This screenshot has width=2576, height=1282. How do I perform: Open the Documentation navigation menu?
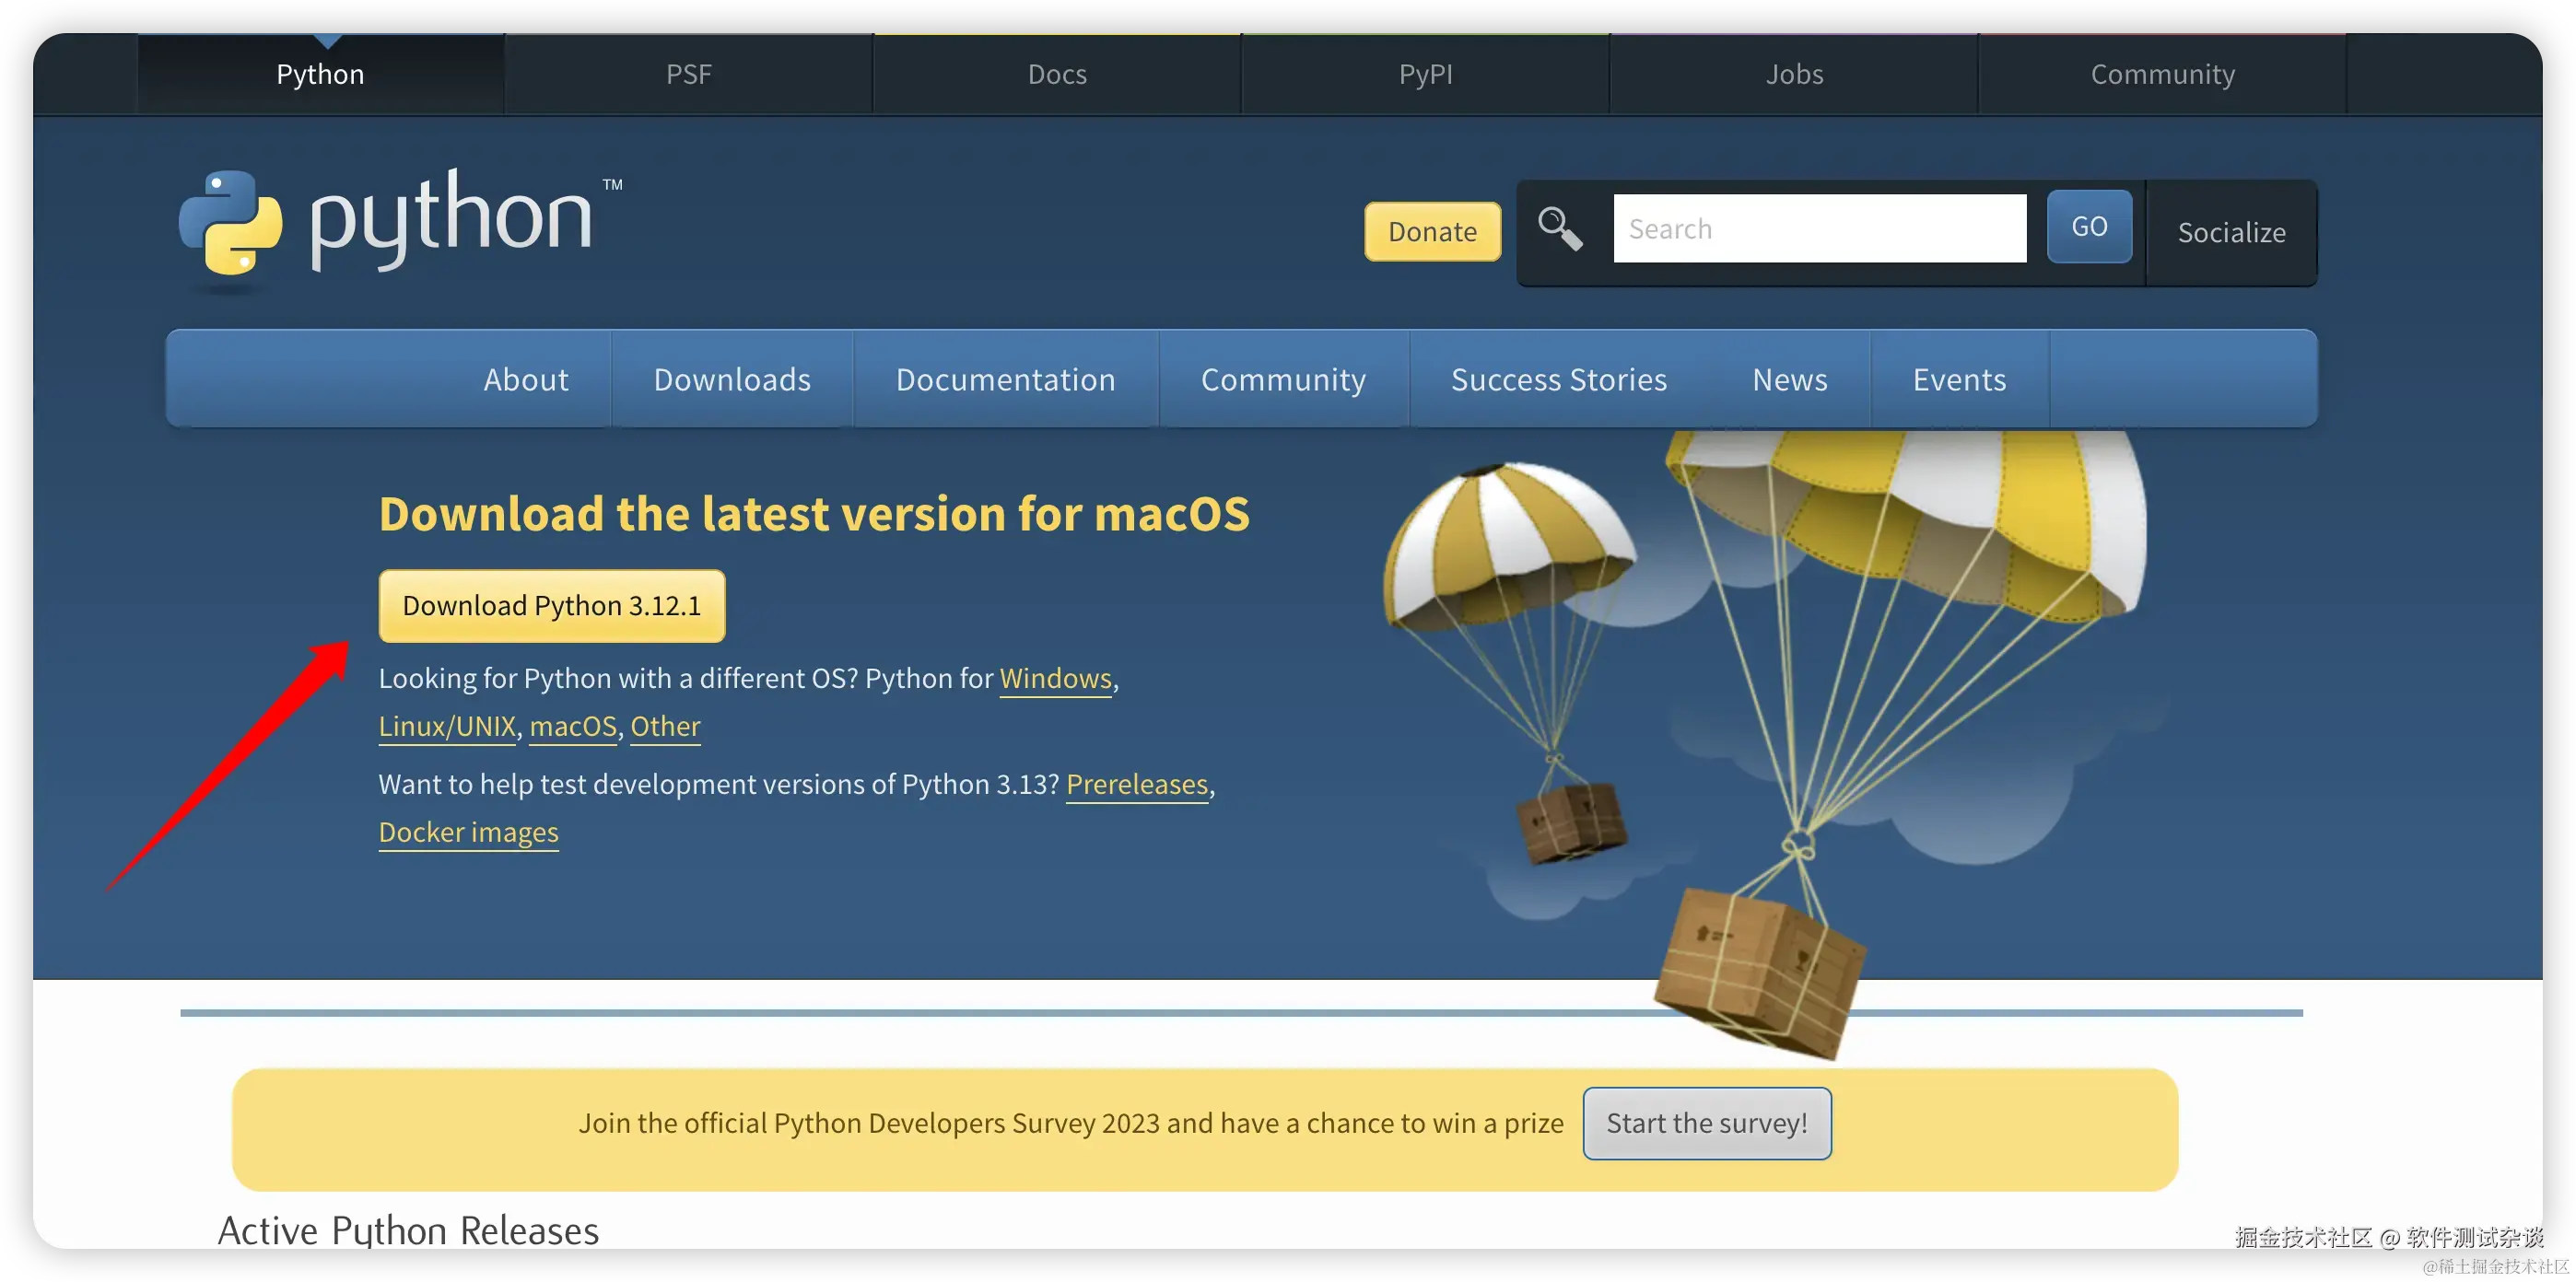(x=1005, y=380)
